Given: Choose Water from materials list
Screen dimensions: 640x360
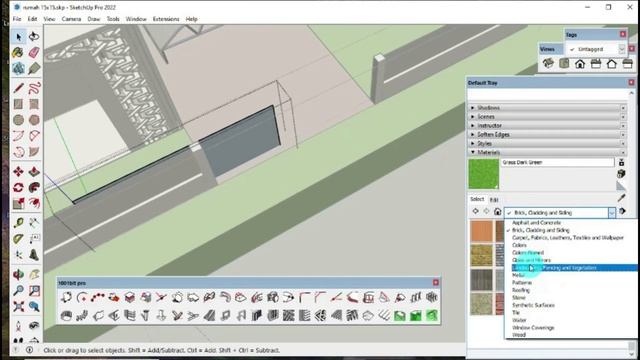Looking at the screenshot, I should (x=519, y=320).
